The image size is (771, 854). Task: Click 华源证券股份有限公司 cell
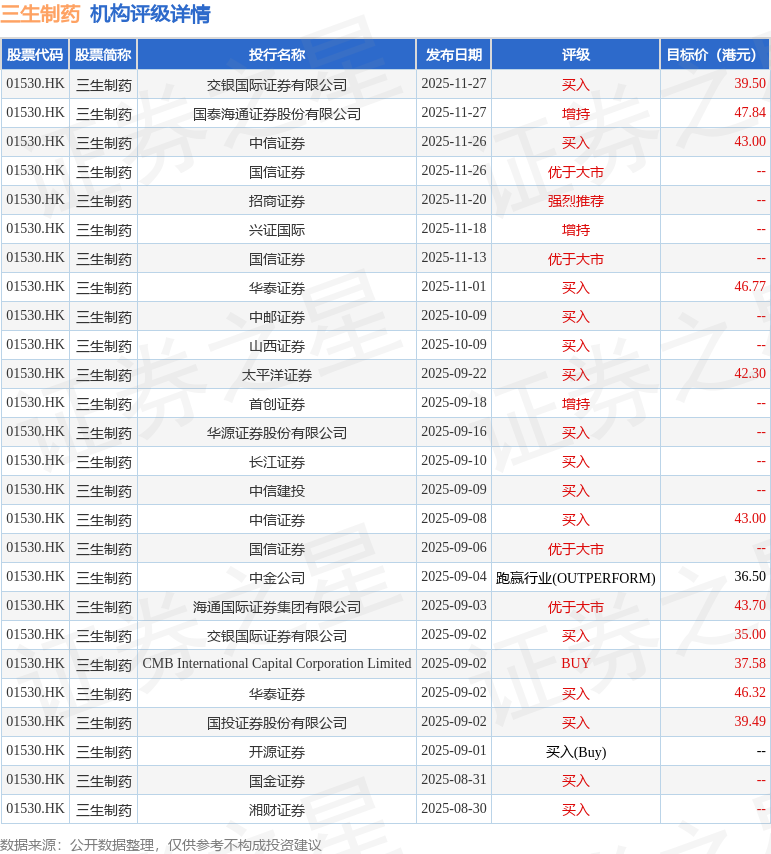[x=277, y=433]
